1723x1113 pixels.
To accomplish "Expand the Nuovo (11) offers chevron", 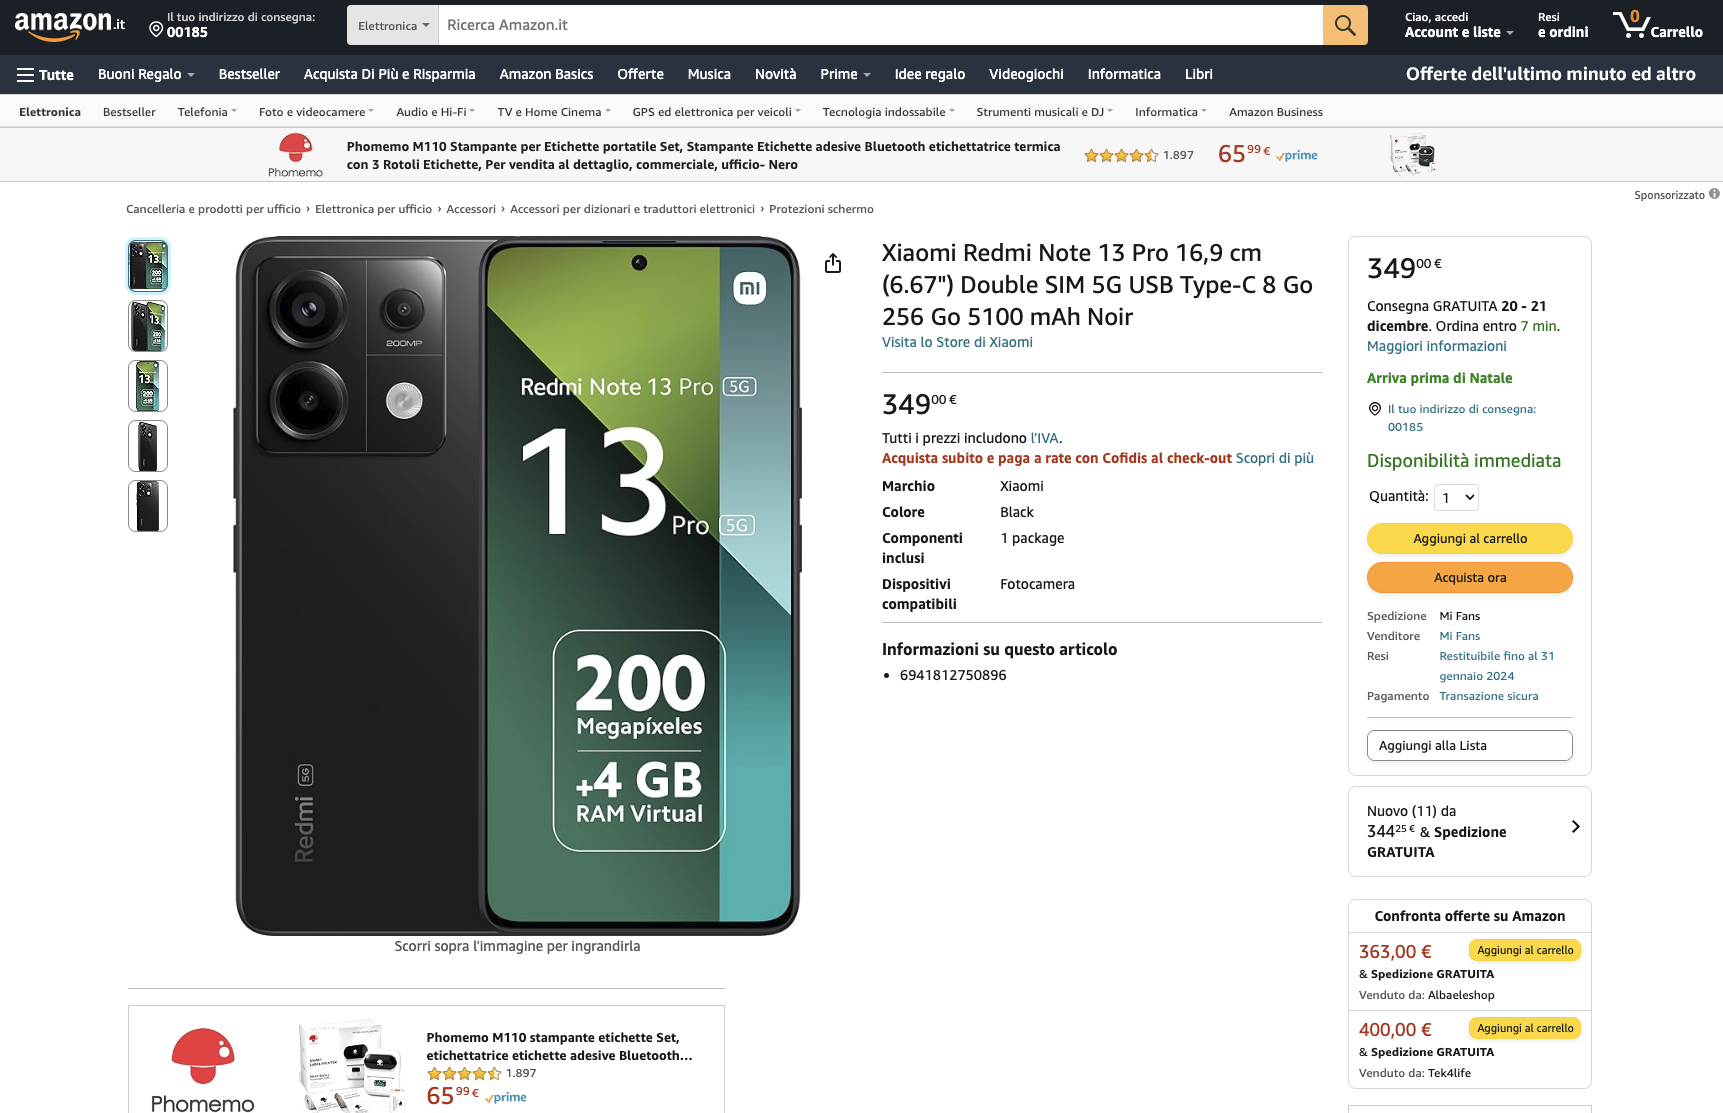I will (1575, 827).
